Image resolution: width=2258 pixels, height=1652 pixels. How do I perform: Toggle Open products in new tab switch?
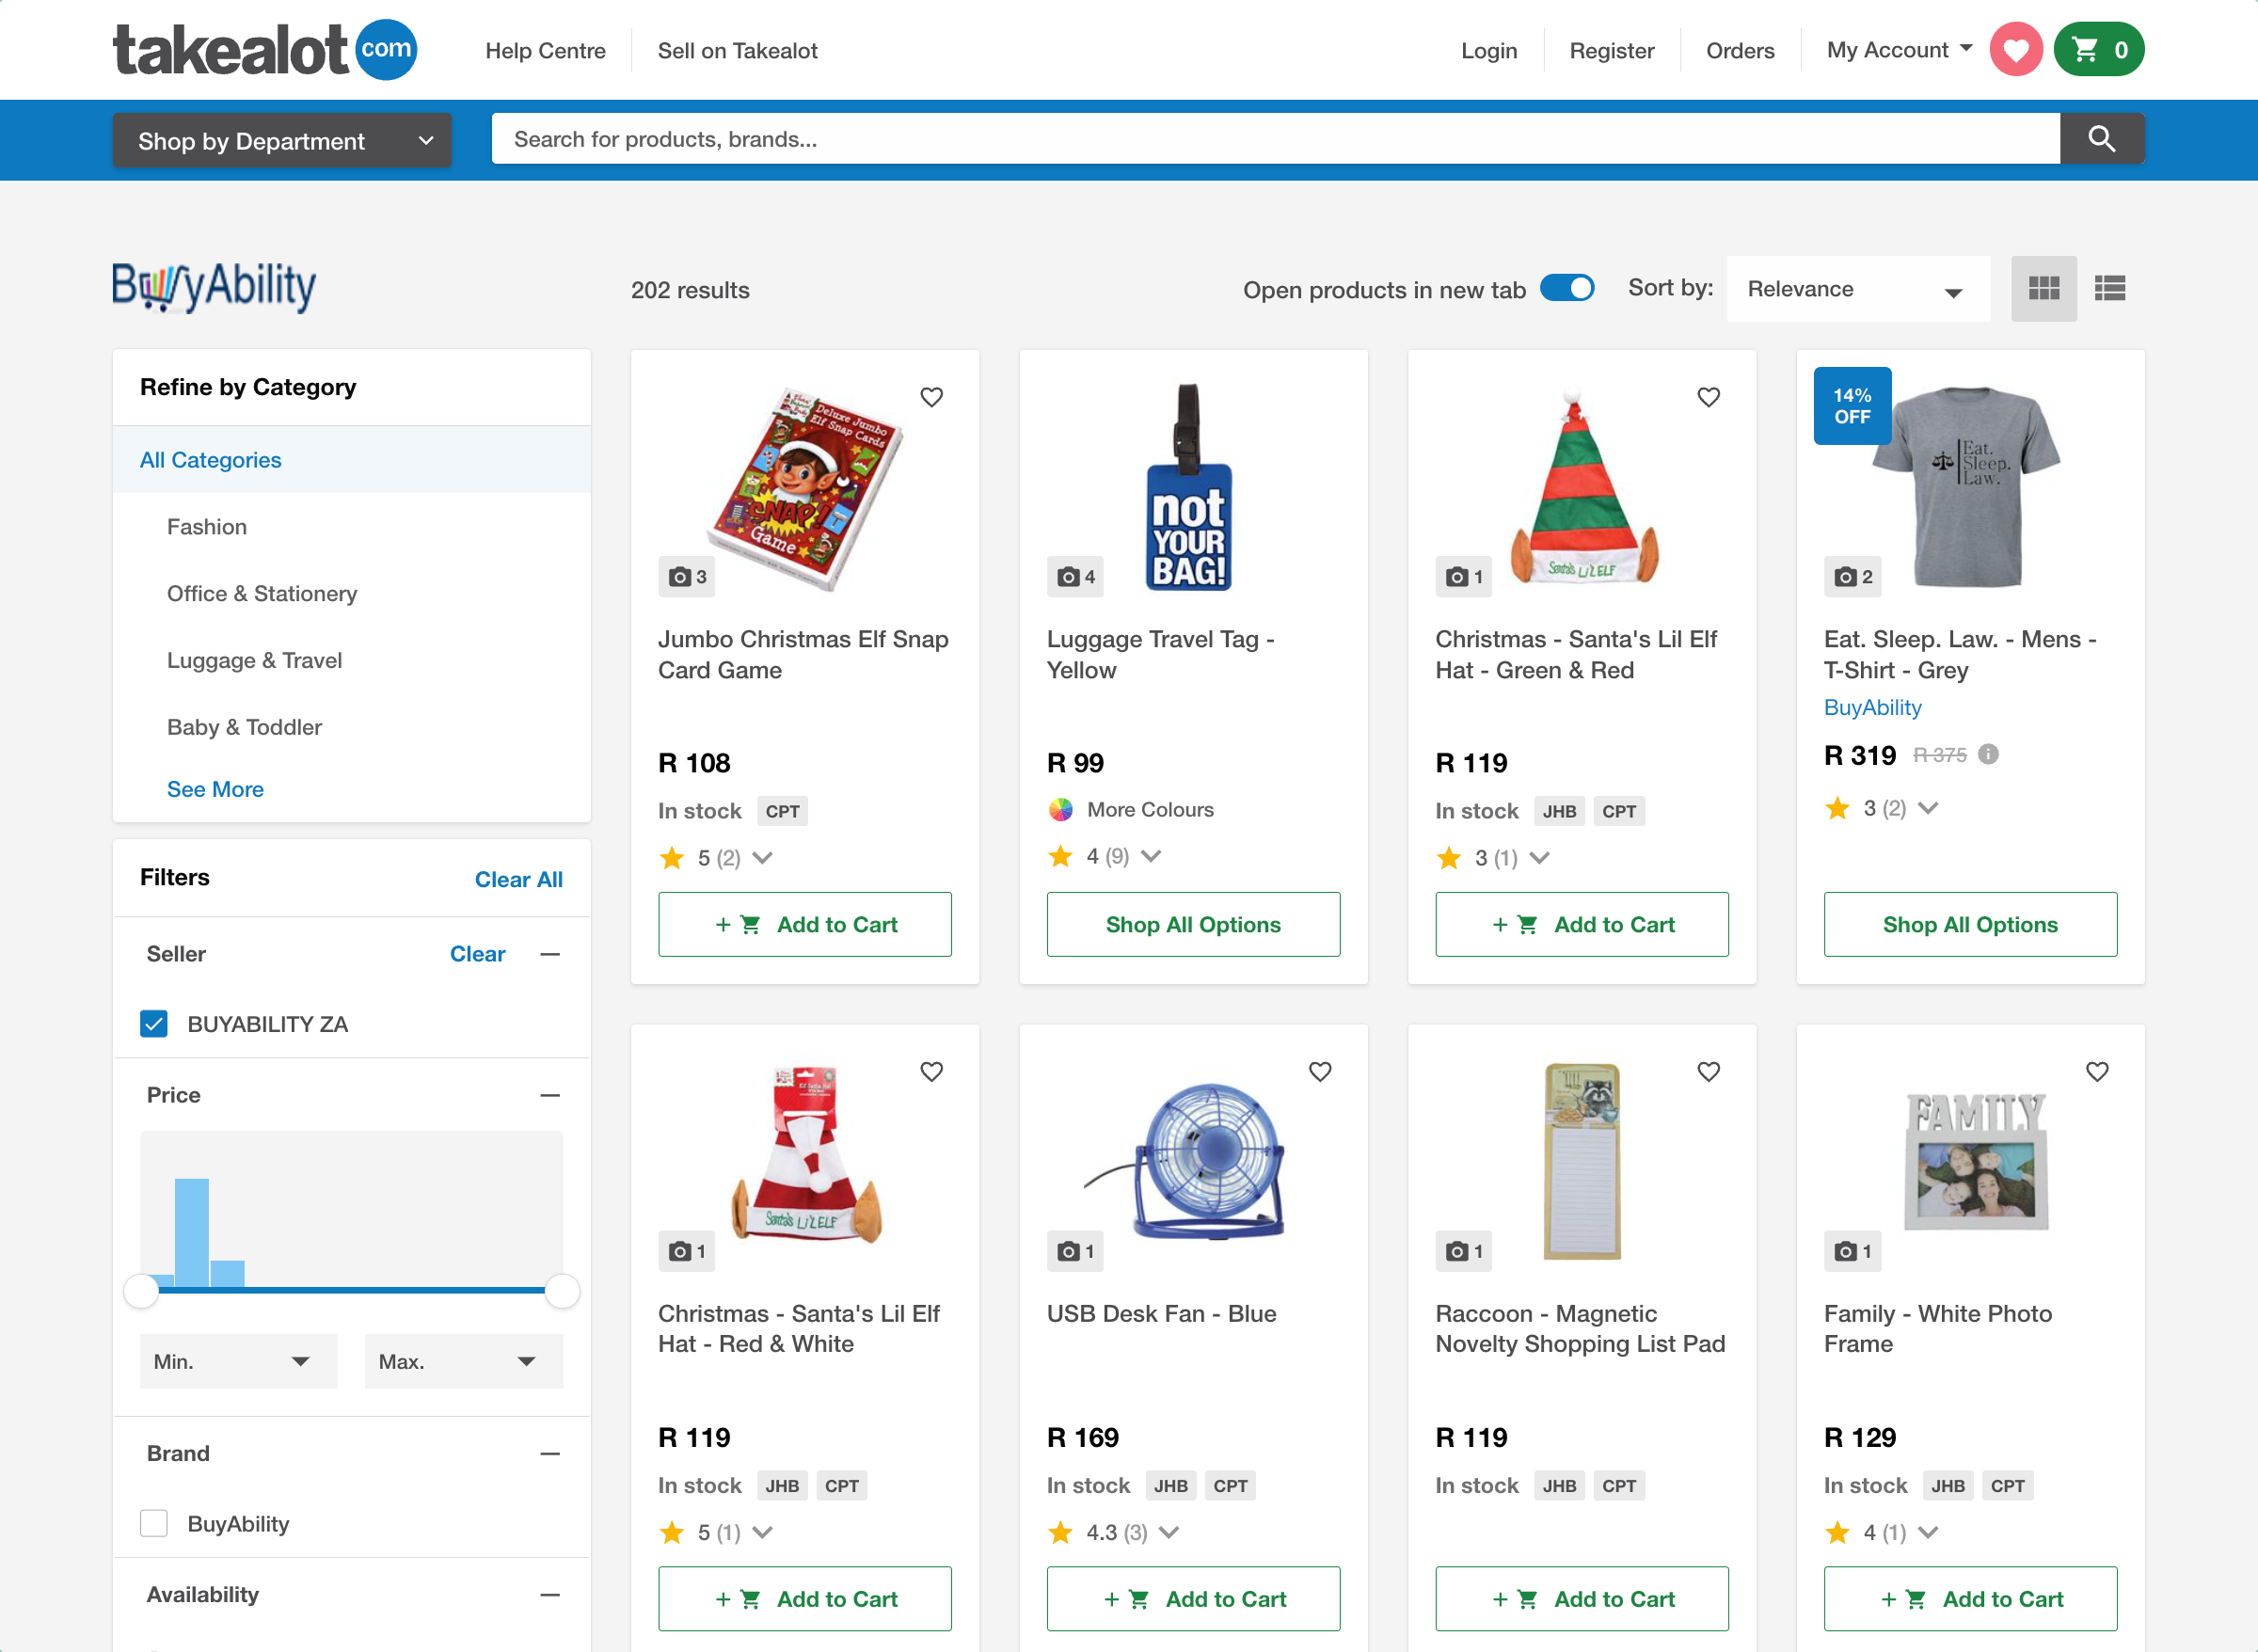pos(1567,289)
